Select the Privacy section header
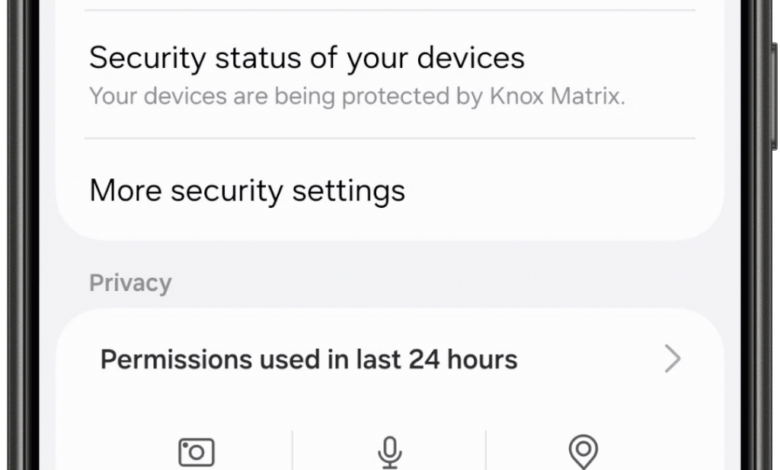 point(130,283)
